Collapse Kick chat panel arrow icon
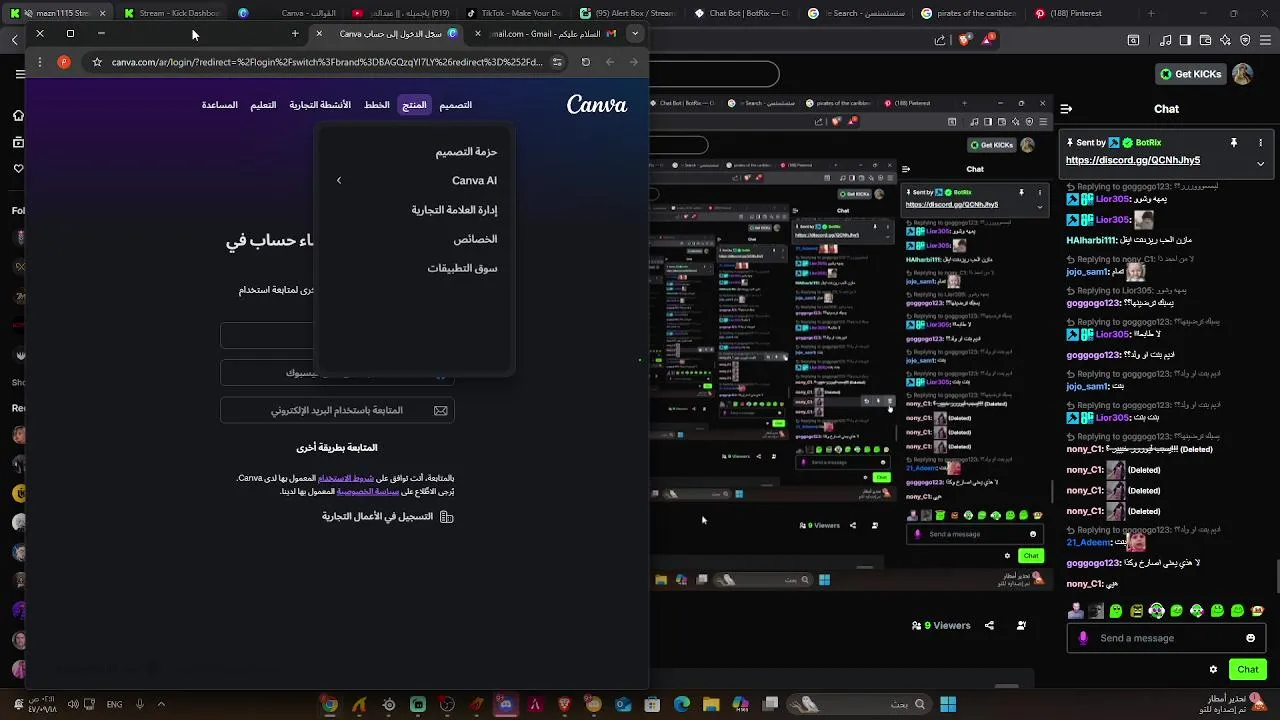The width and height of the screenshot is (1280, 720). pyautogui.click(x=1066, y=109)
